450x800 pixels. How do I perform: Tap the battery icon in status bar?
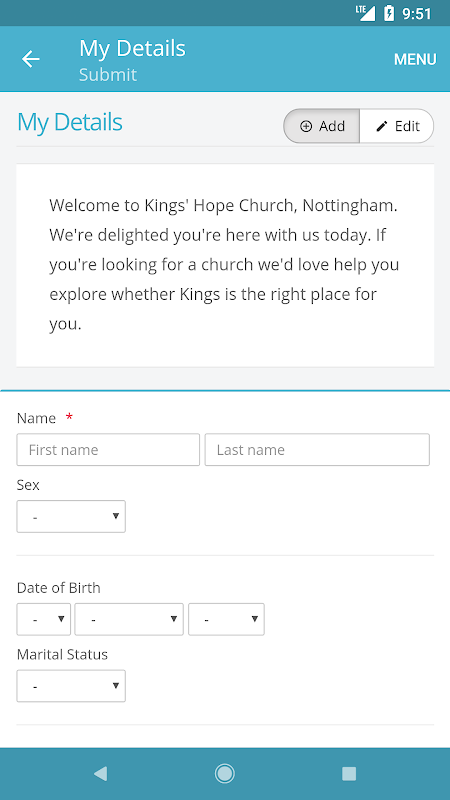click(389, 13)
